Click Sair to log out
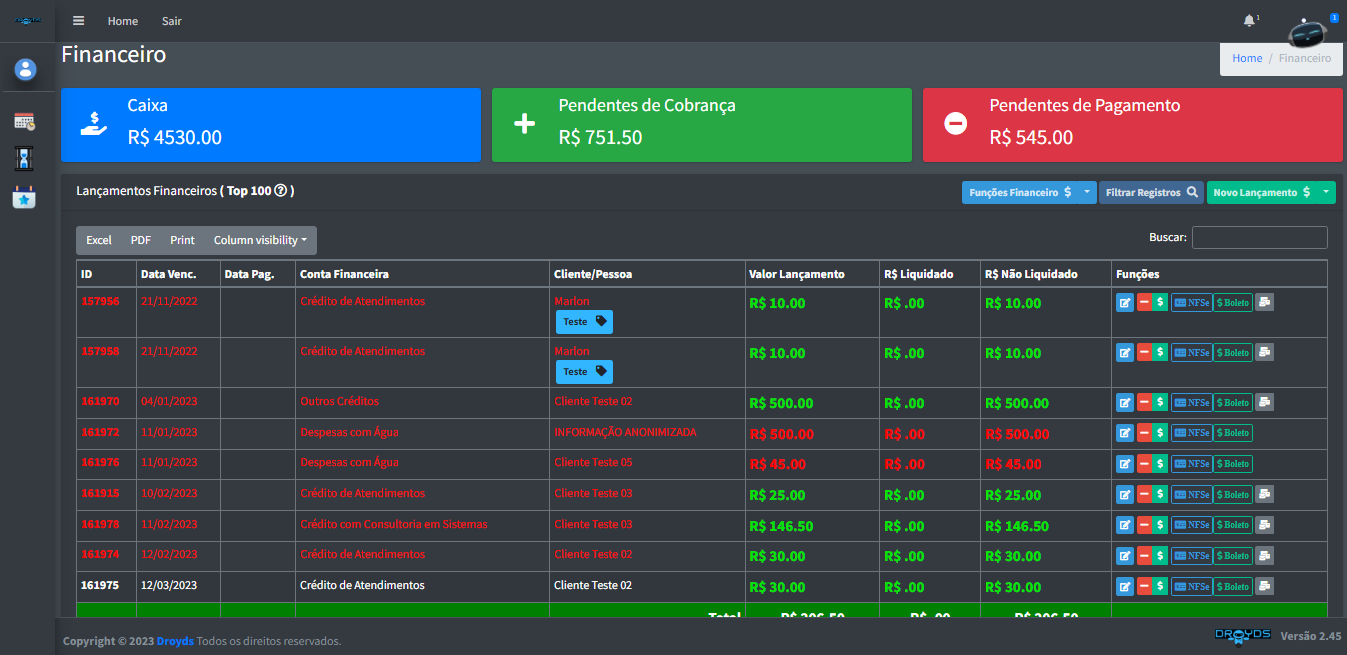Screen dimensions: 1347x655 tap(172, 21)
